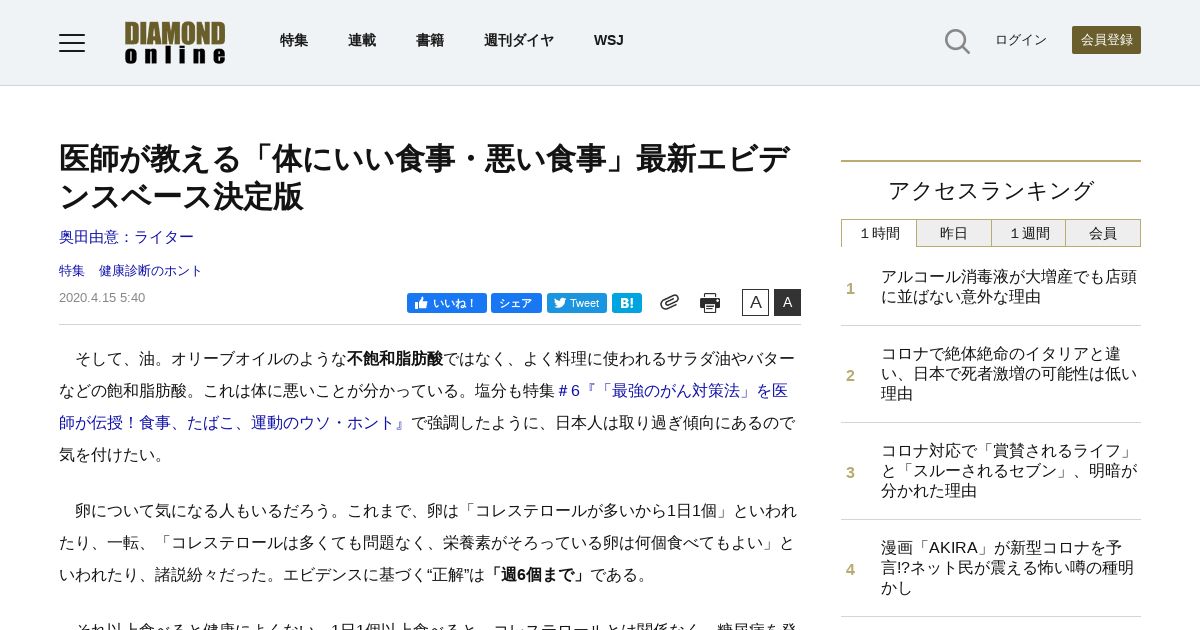Print the article with printer icon

(710, 303)
